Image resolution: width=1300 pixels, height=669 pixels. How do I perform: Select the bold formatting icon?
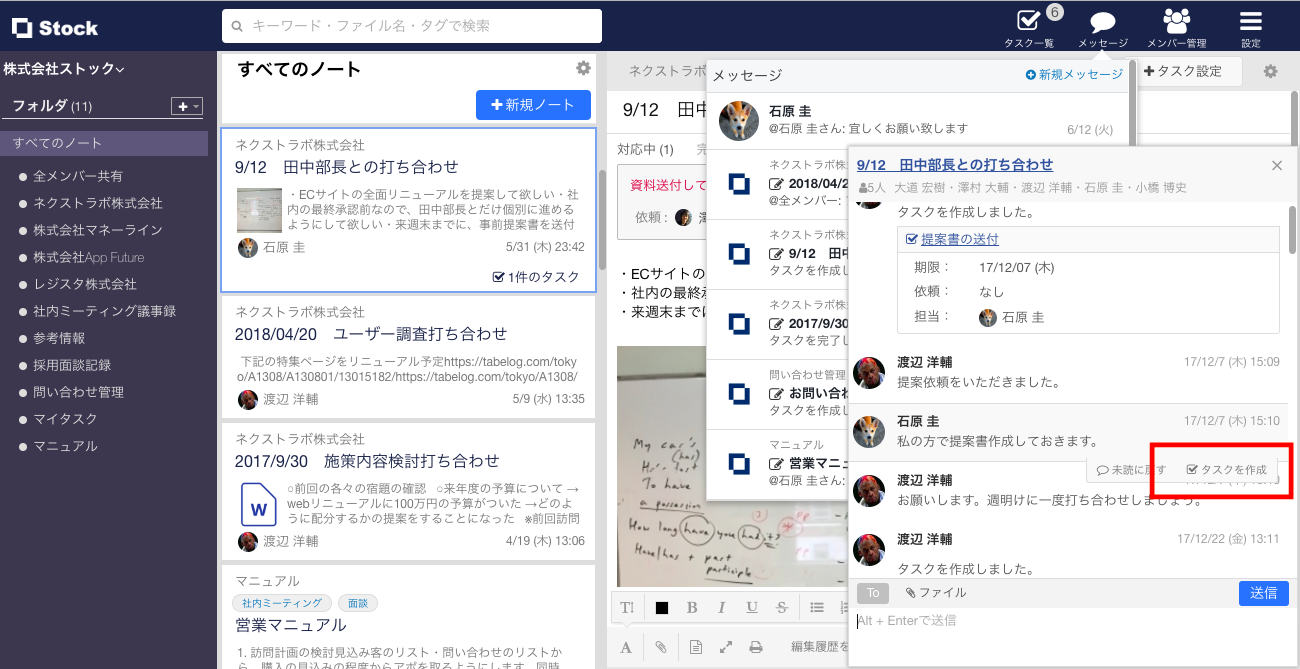(694, 607)
